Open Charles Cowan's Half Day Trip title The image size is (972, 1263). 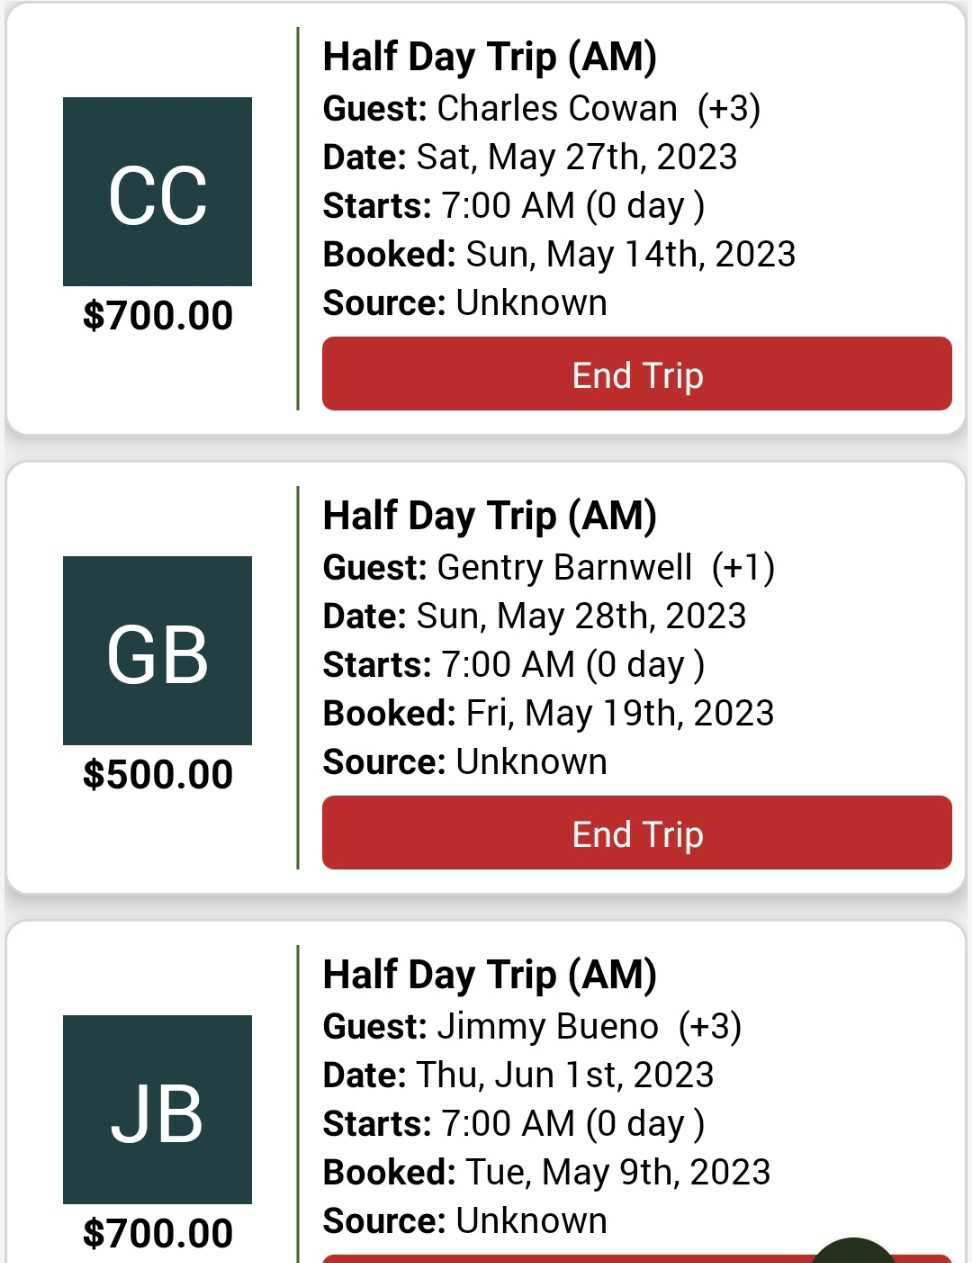[x=489, y=57]
